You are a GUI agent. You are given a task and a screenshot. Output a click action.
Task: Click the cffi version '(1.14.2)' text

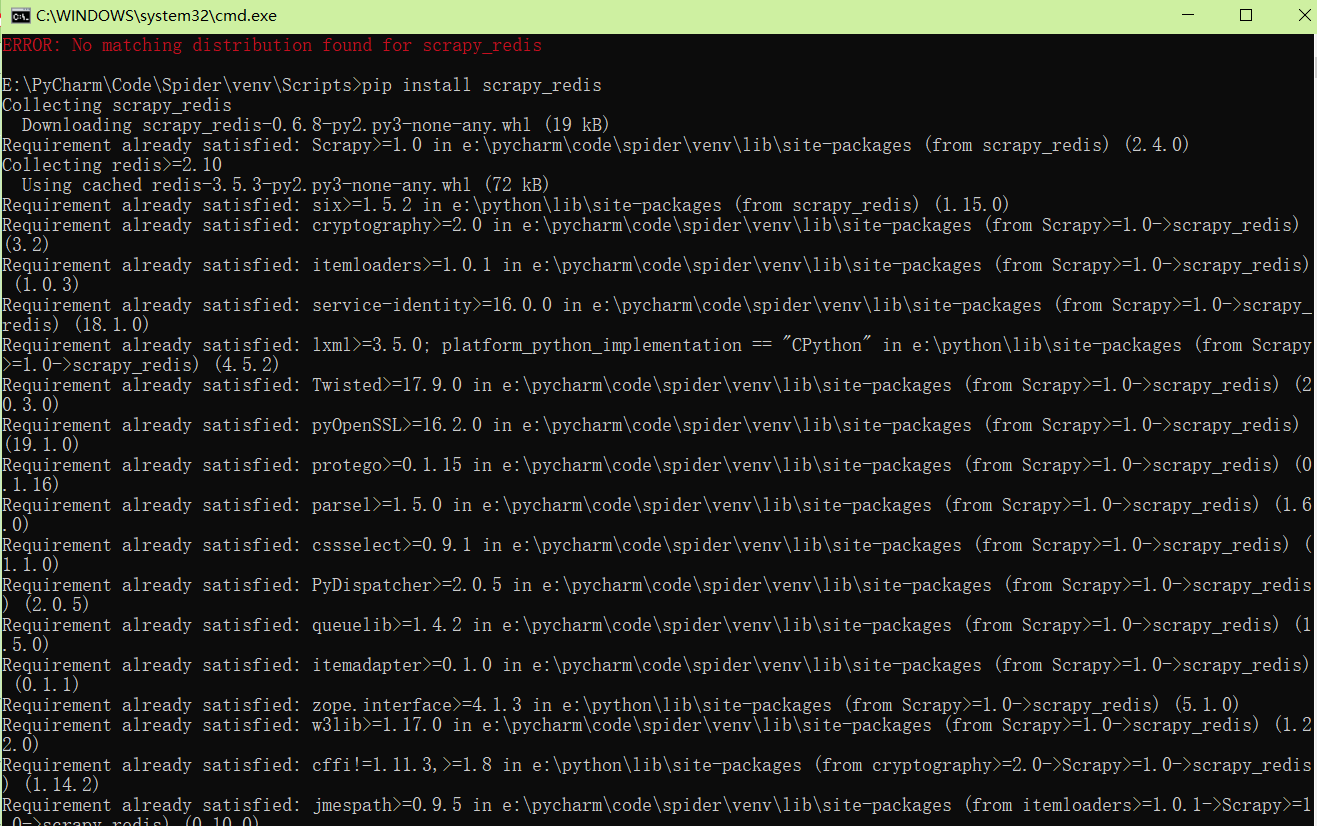coord(62,785)
